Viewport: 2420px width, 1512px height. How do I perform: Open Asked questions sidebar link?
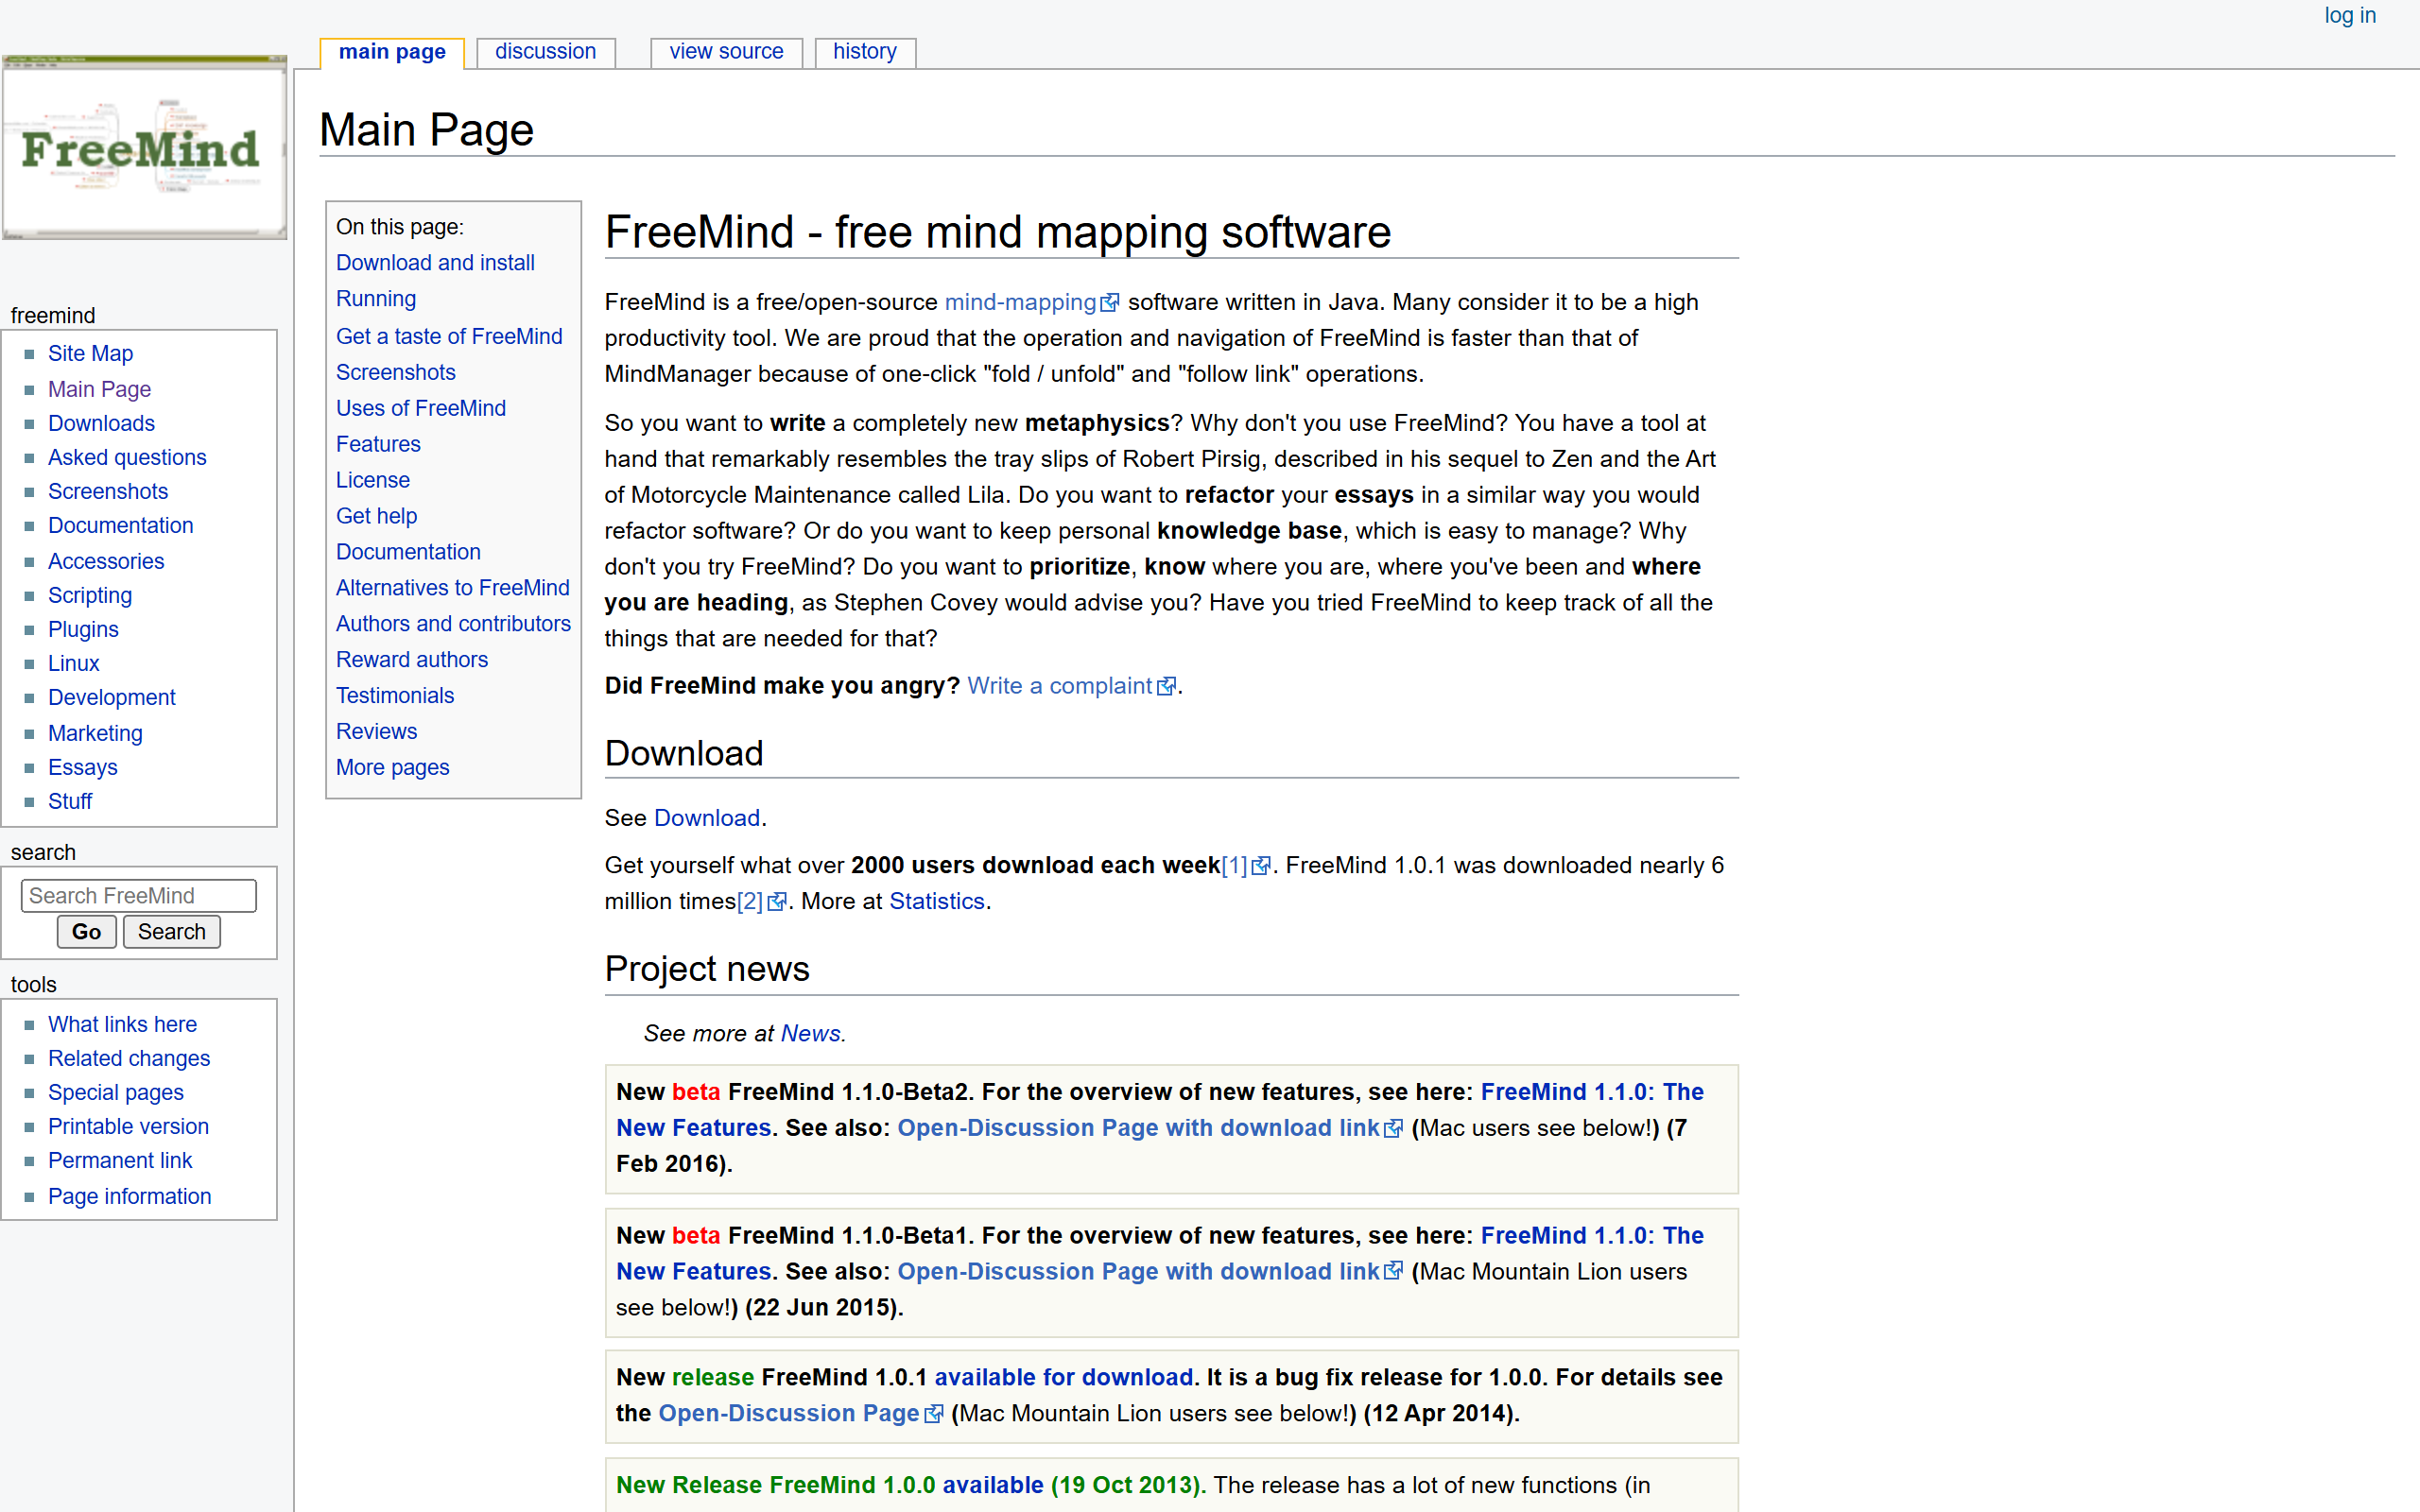click(127, 457)
